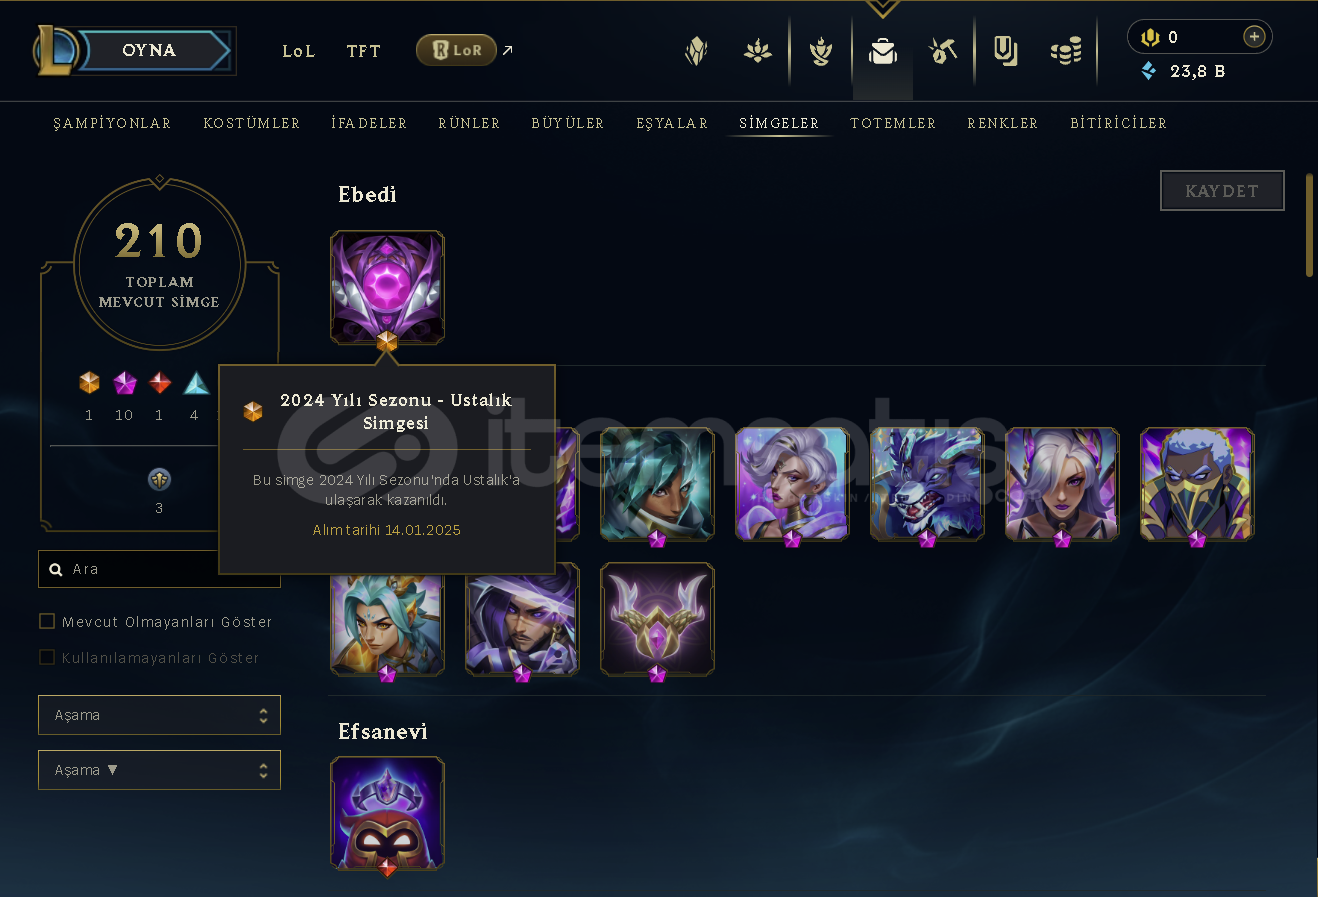Filter by purple Epic gem icon
The image size is (1318, 902).
point(124,383)
